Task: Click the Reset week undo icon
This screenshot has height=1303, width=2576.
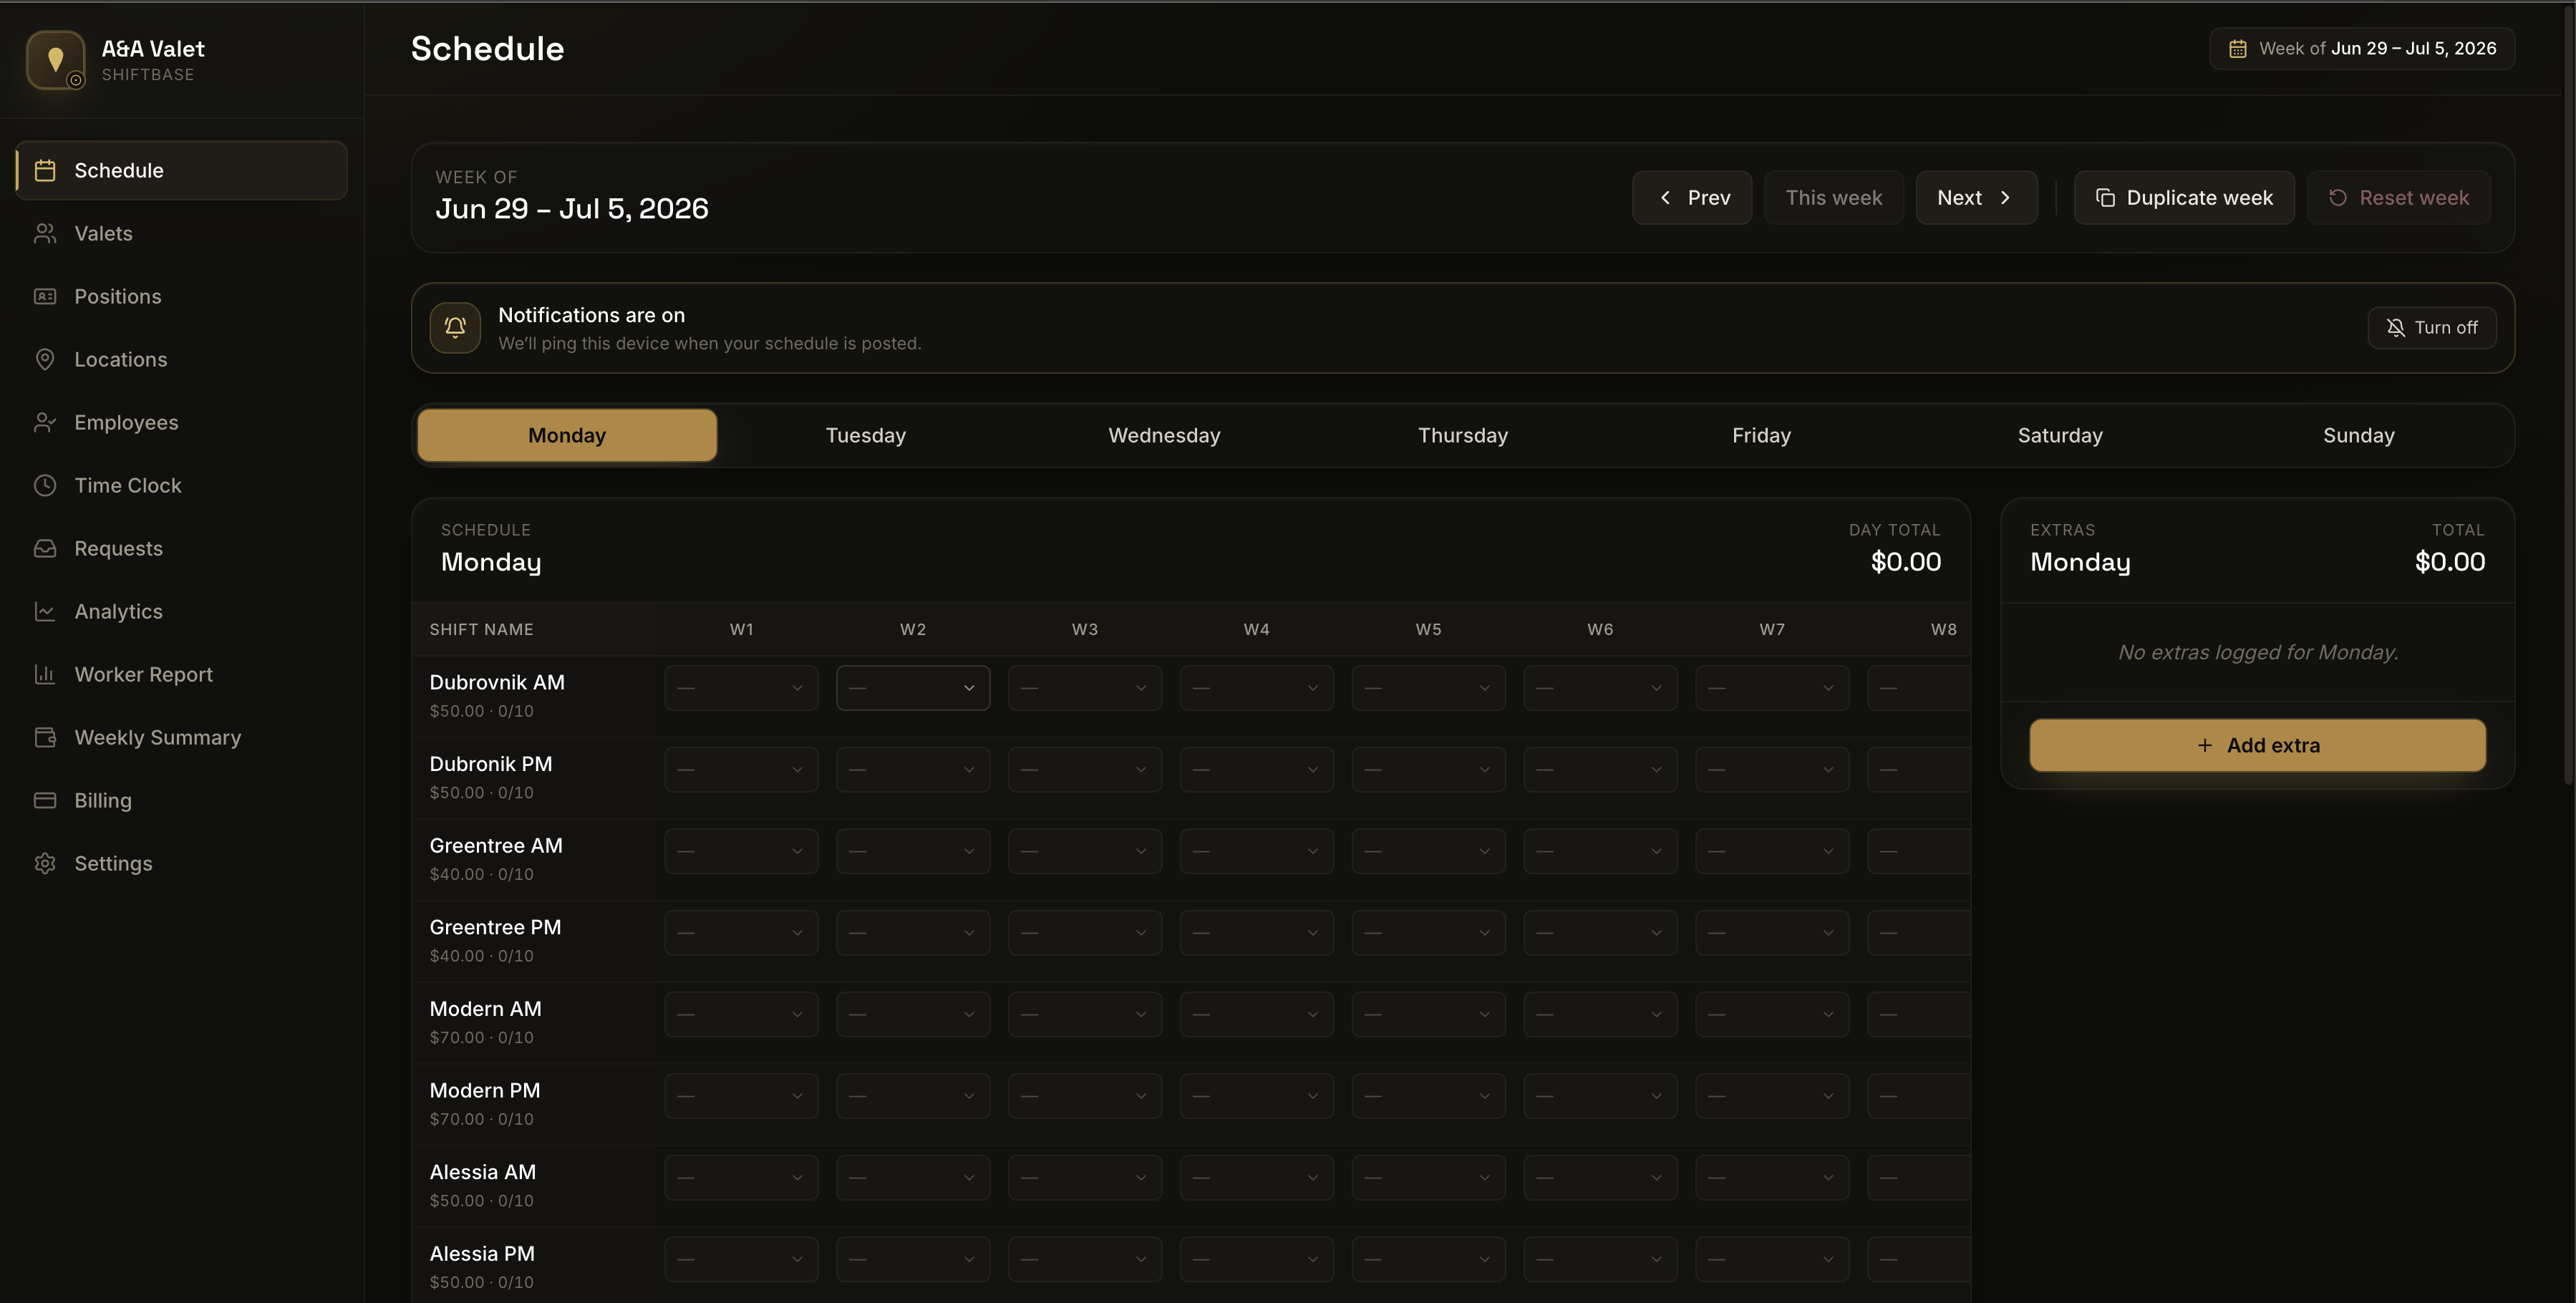Action: click(2338, 198)
